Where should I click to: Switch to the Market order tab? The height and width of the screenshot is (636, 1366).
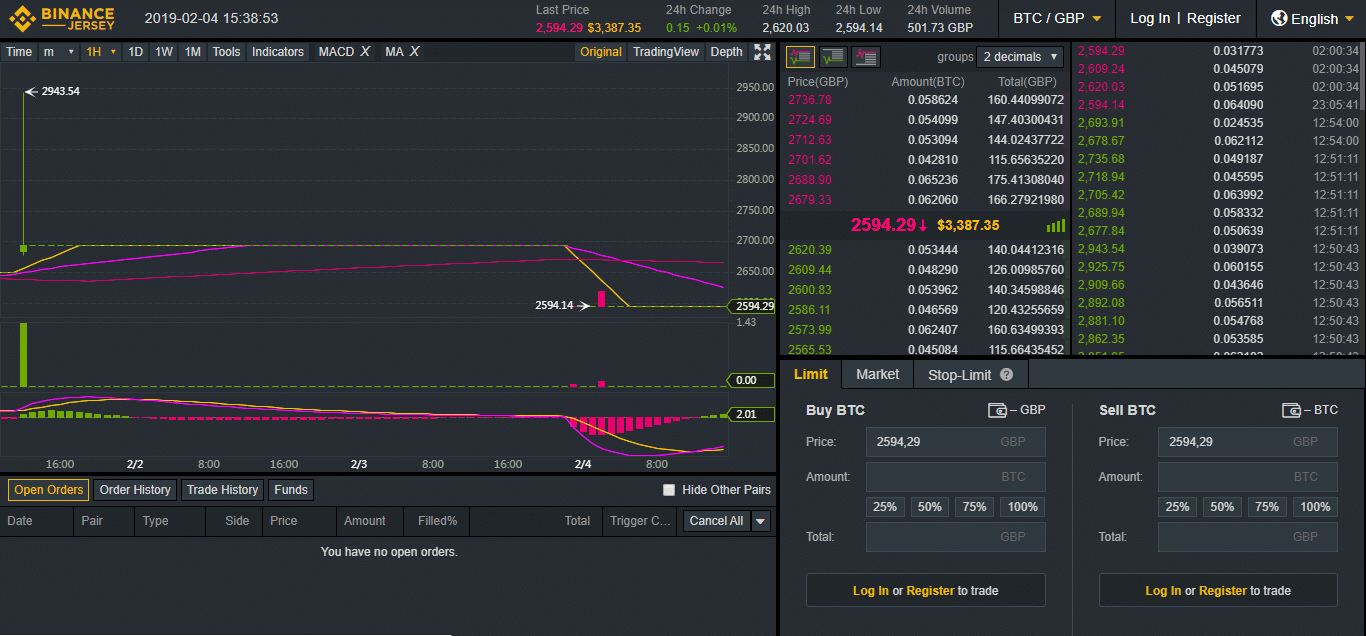877,374
